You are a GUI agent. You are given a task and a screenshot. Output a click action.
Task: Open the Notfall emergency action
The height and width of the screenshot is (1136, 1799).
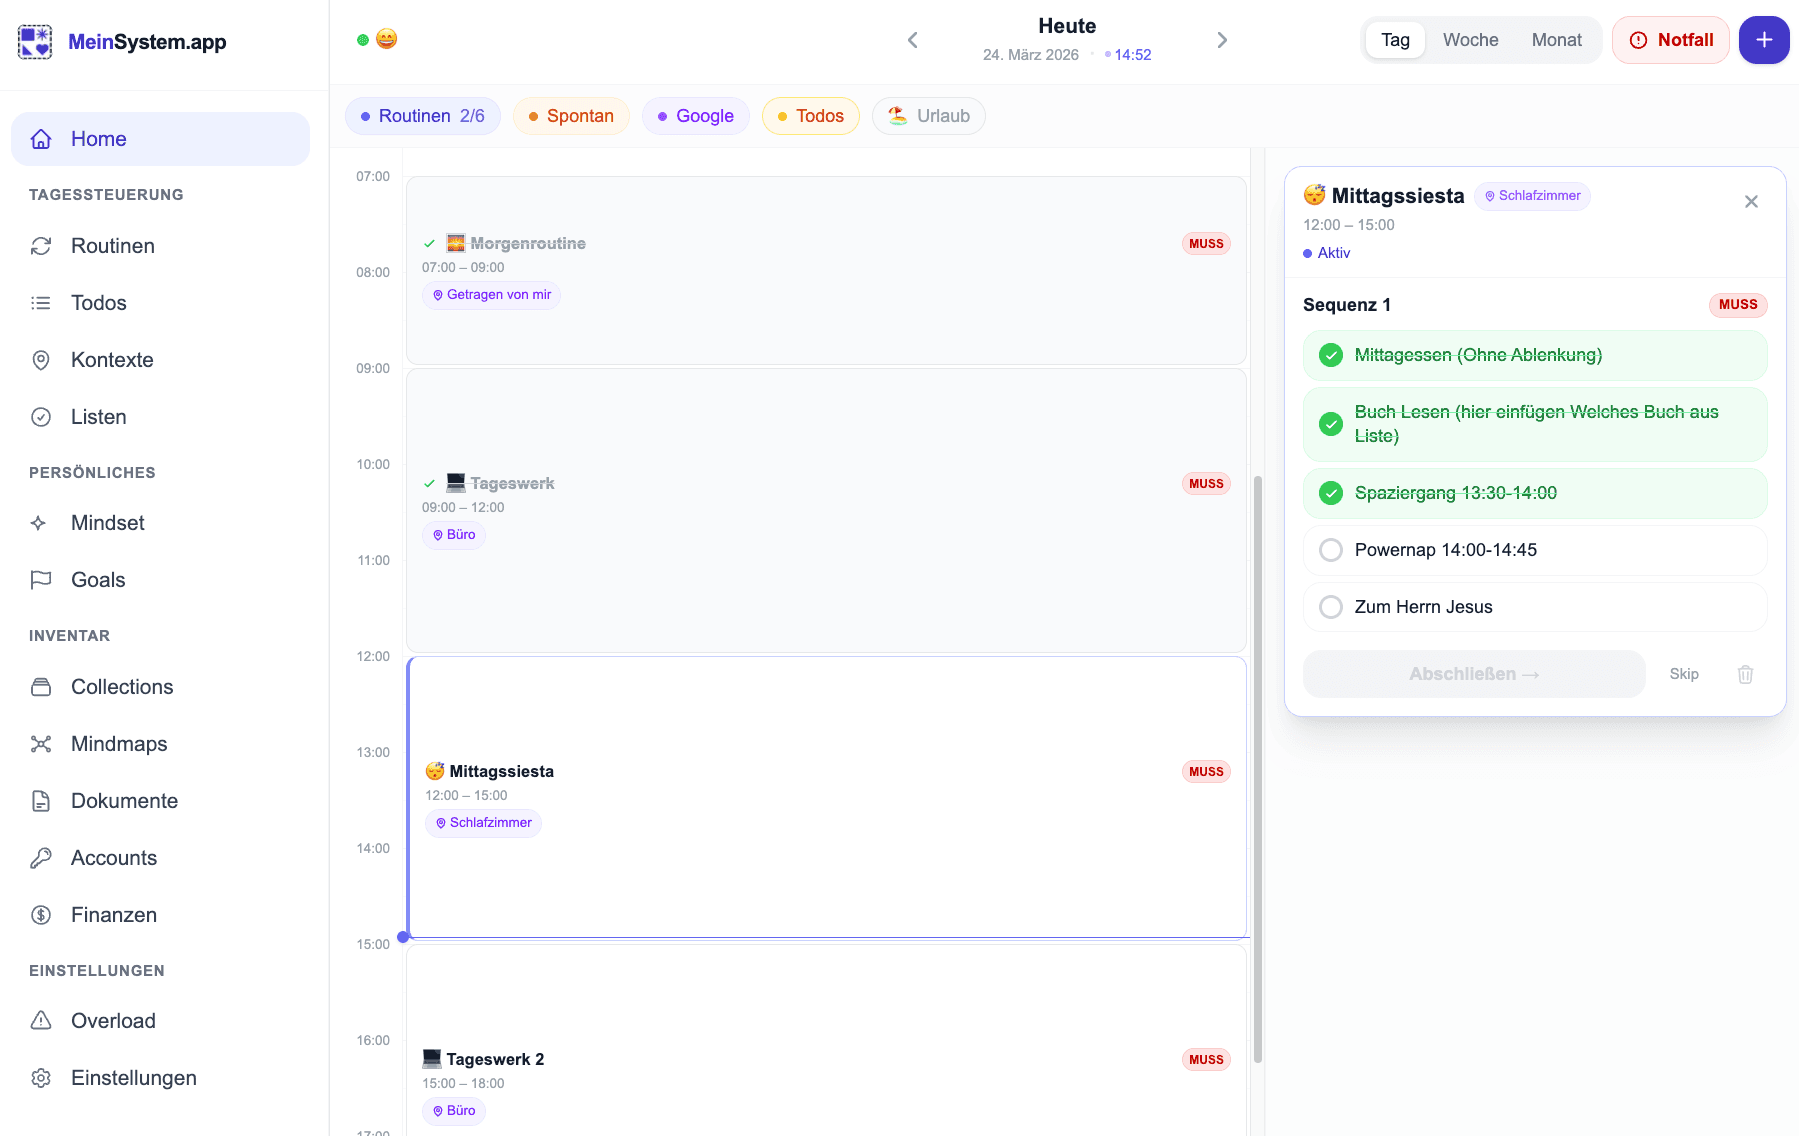[x=1670, y=40]
